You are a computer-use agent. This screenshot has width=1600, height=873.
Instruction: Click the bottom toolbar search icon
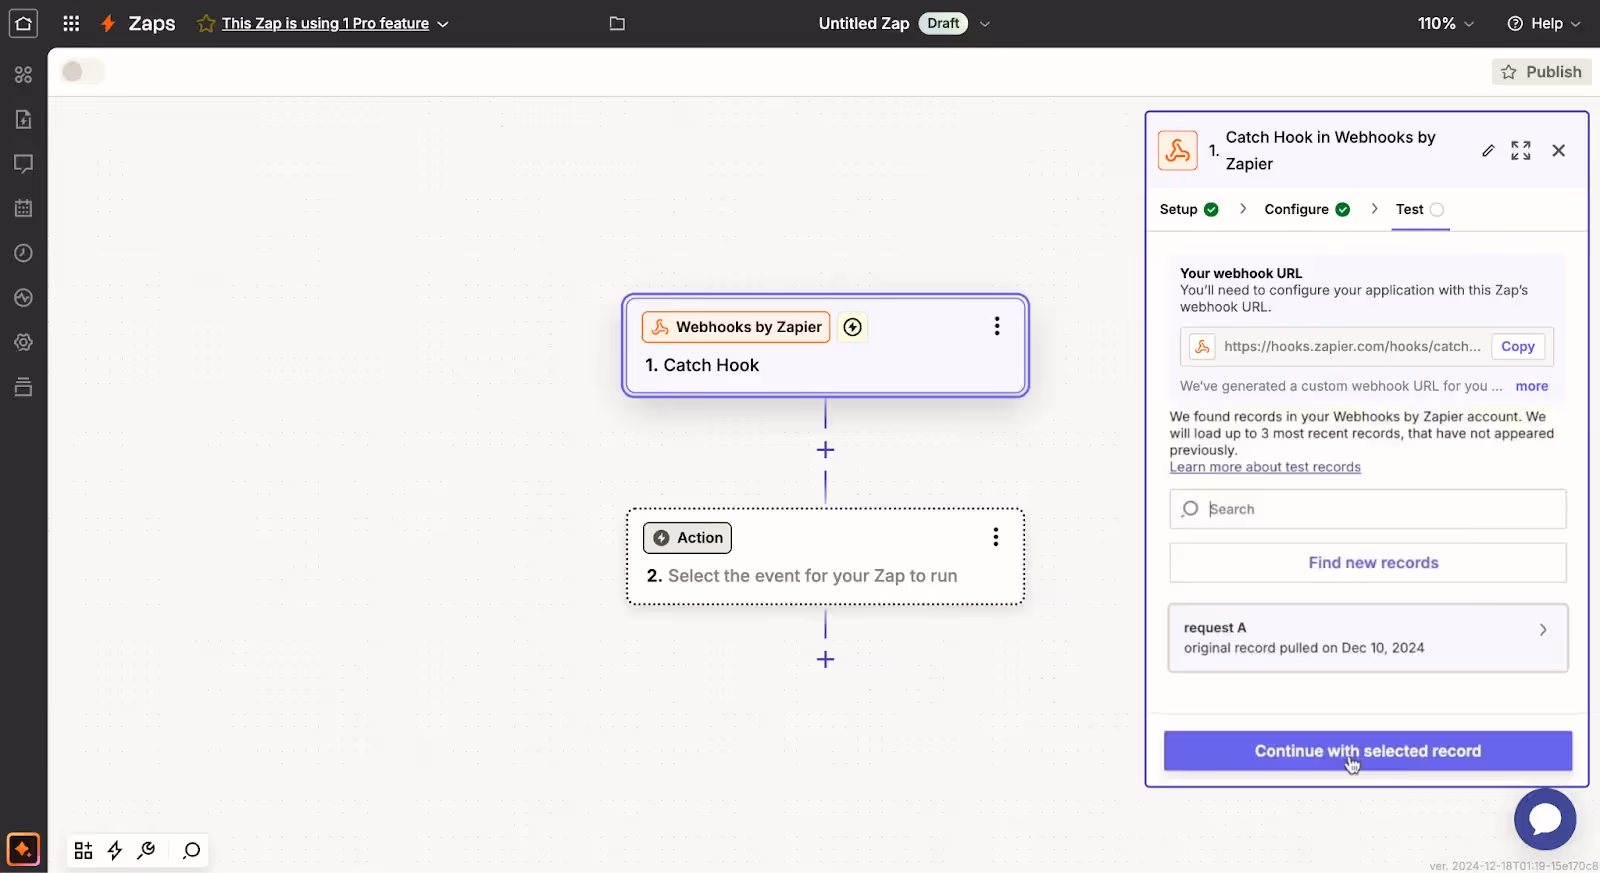pyautogui.click(x=191, y=850)
